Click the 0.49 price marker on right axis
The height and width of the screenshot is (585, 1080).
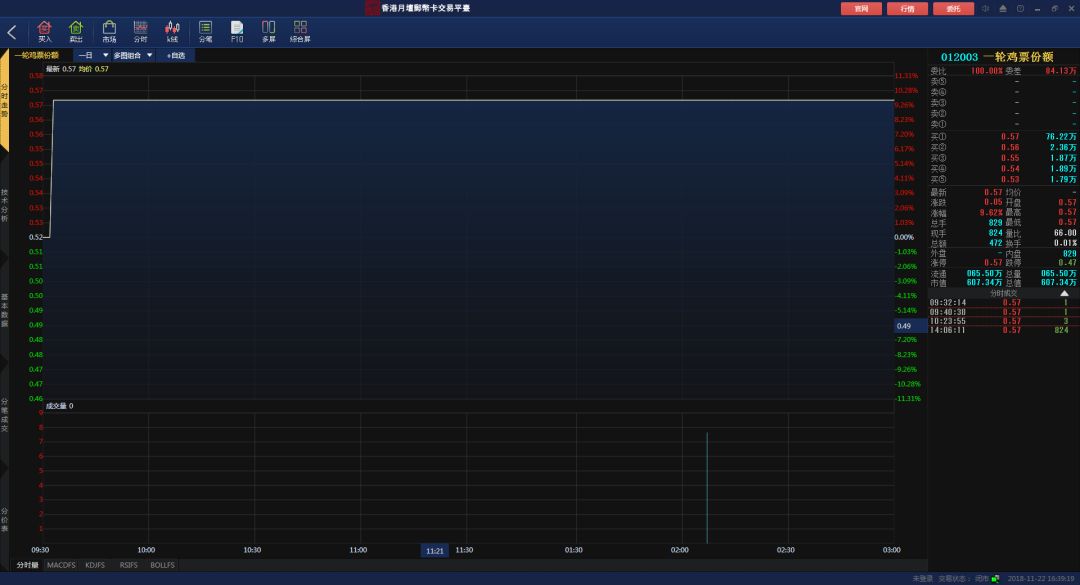click(x=911, y=326)
